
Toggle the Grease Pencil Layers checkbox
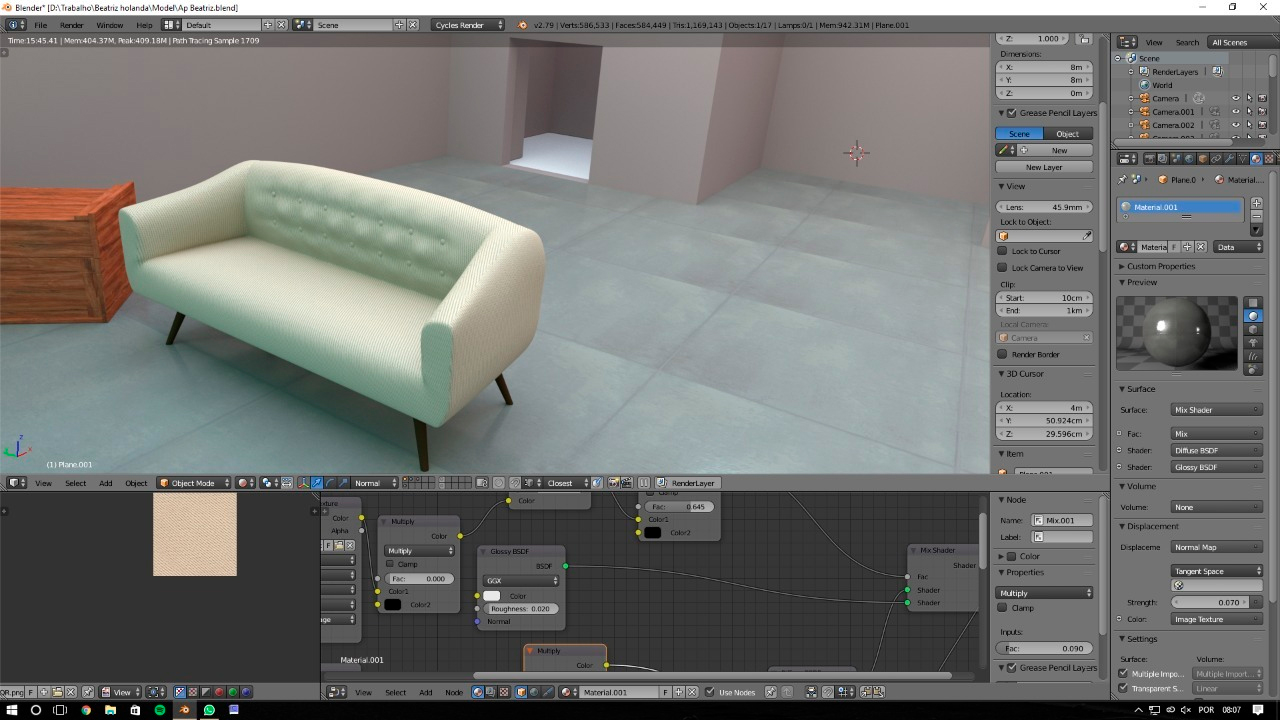pyautogui.click(x=1012, y=113)
